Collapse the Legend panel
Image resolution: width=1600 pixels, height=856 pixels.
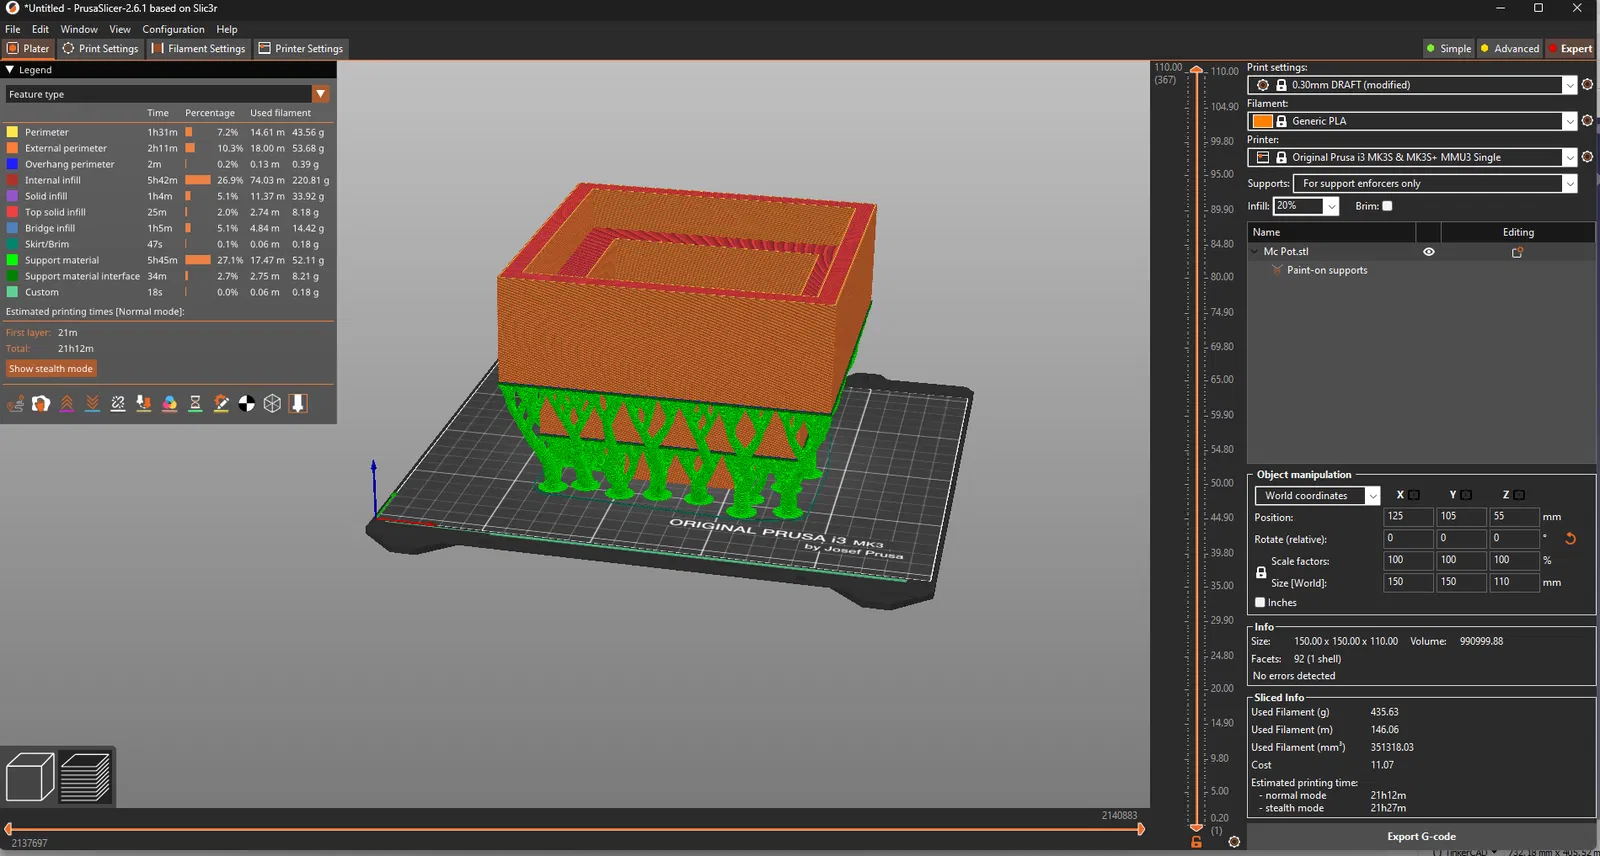tap(10, 70)
